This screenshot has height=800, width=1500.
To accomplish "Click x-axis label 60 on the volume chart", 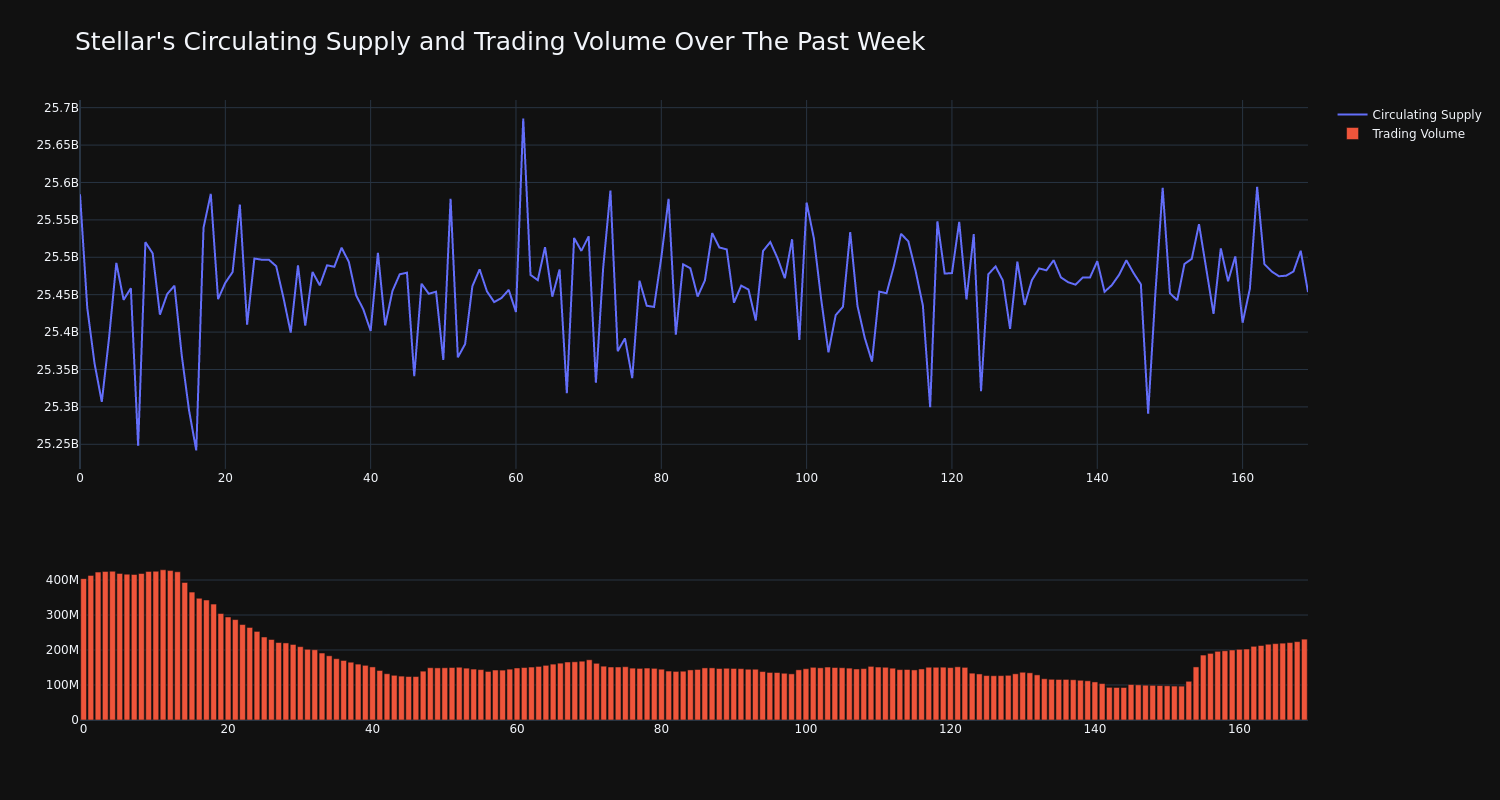I will [x=517, y=729].
